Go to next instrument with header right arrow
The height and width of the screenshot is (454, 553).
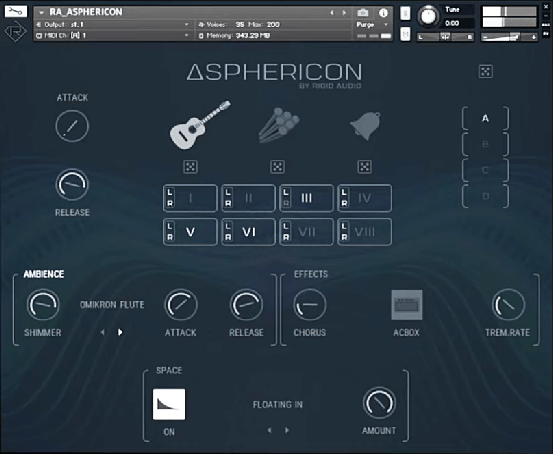(344, 13)
